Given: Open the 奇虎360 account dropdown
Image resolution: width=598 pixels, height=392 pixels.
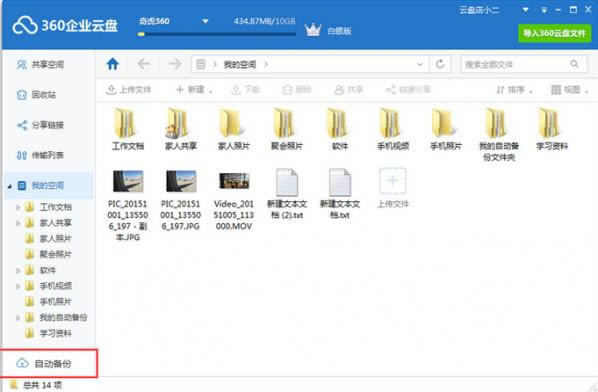Looking at the screenshot, I should [x=205, y=21].
